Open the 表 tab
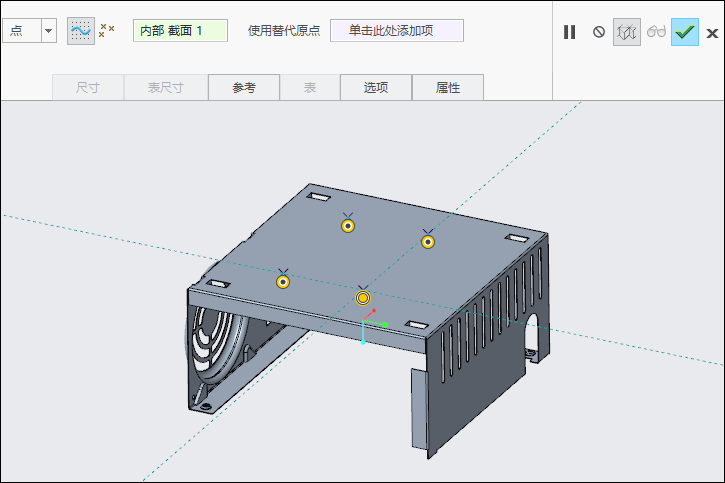The width and height of the screenshot is (725, 483). coord(310,87)
